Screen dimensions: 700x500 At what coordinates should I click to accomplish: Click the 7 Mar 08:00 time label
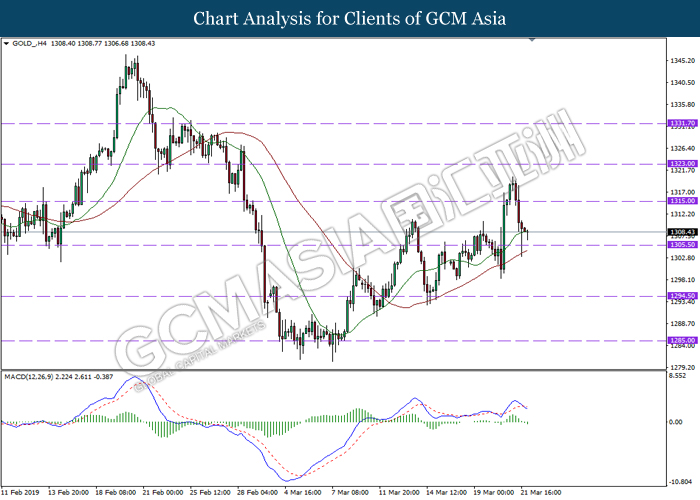[x=350, y=492]
